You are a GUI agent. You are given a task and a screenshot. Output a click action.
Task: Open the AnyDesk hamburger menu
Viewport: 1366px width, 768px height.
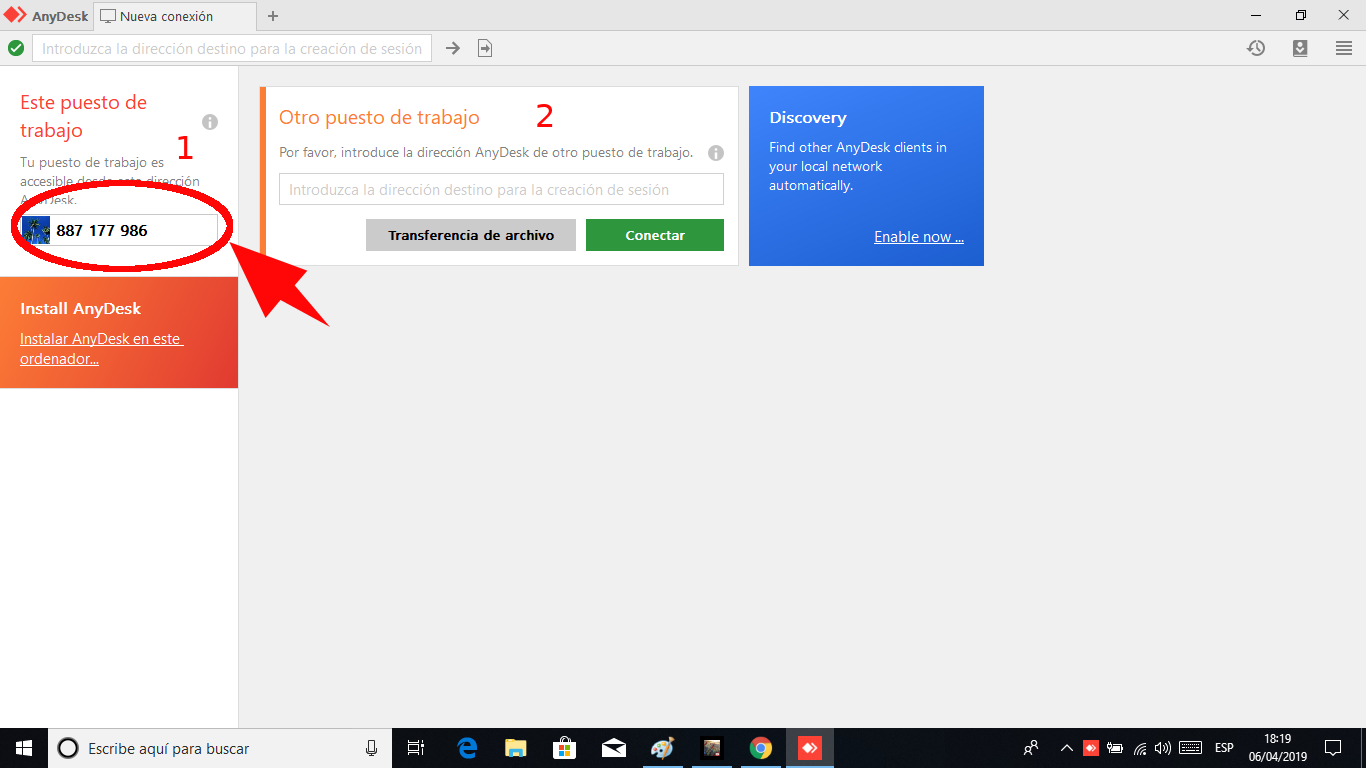[1344, 48]
